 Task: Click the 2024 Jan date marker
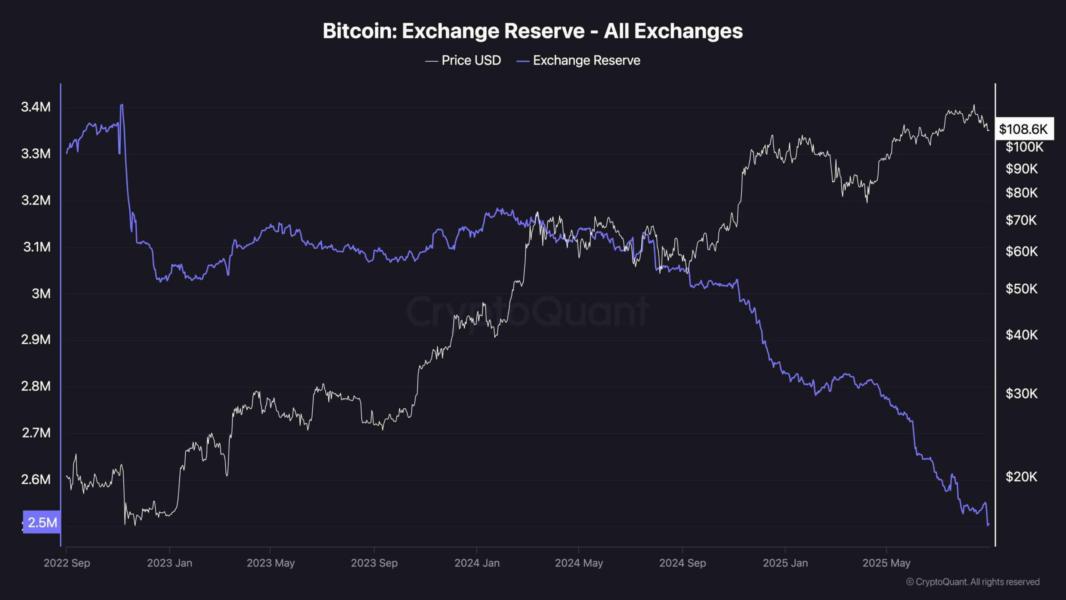pos(477,563)
